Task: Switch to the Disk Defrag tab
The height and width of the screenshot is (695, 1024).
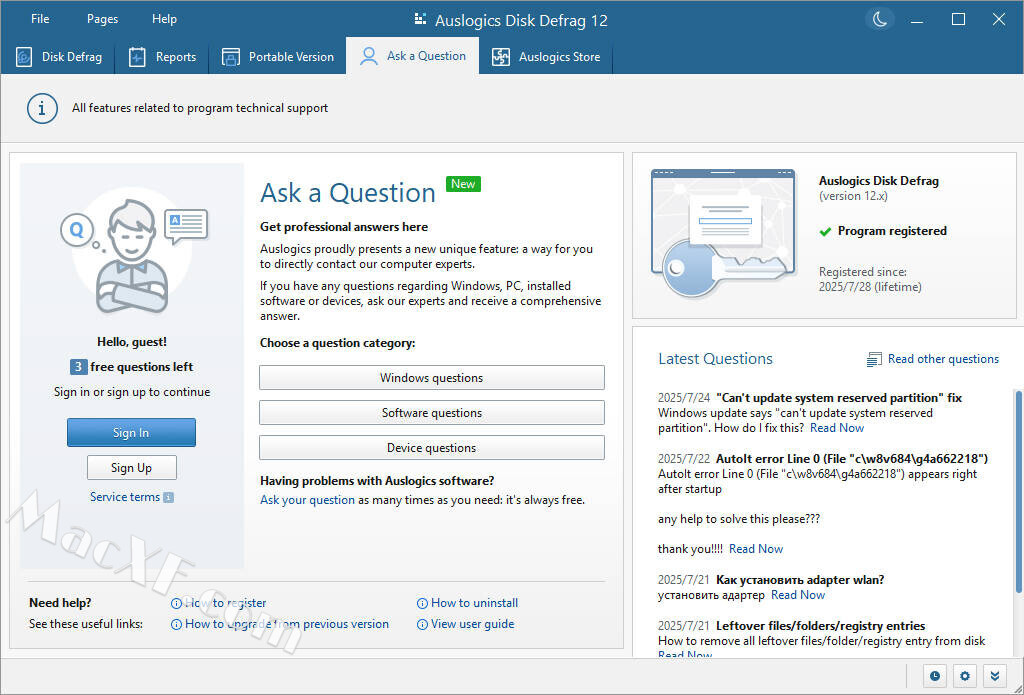Action: point(58,57)
